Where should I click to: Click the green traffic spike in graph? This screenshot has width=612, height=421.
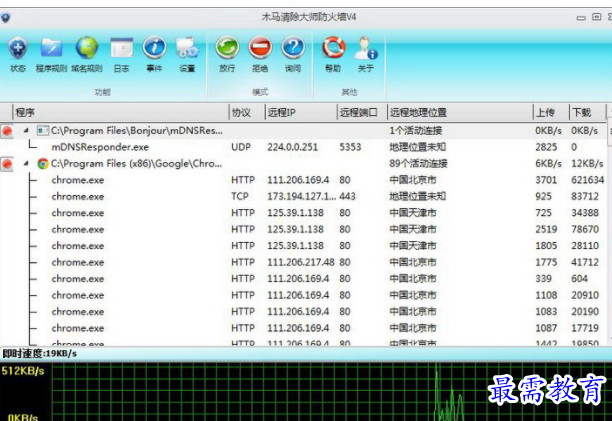coord(449,394)
